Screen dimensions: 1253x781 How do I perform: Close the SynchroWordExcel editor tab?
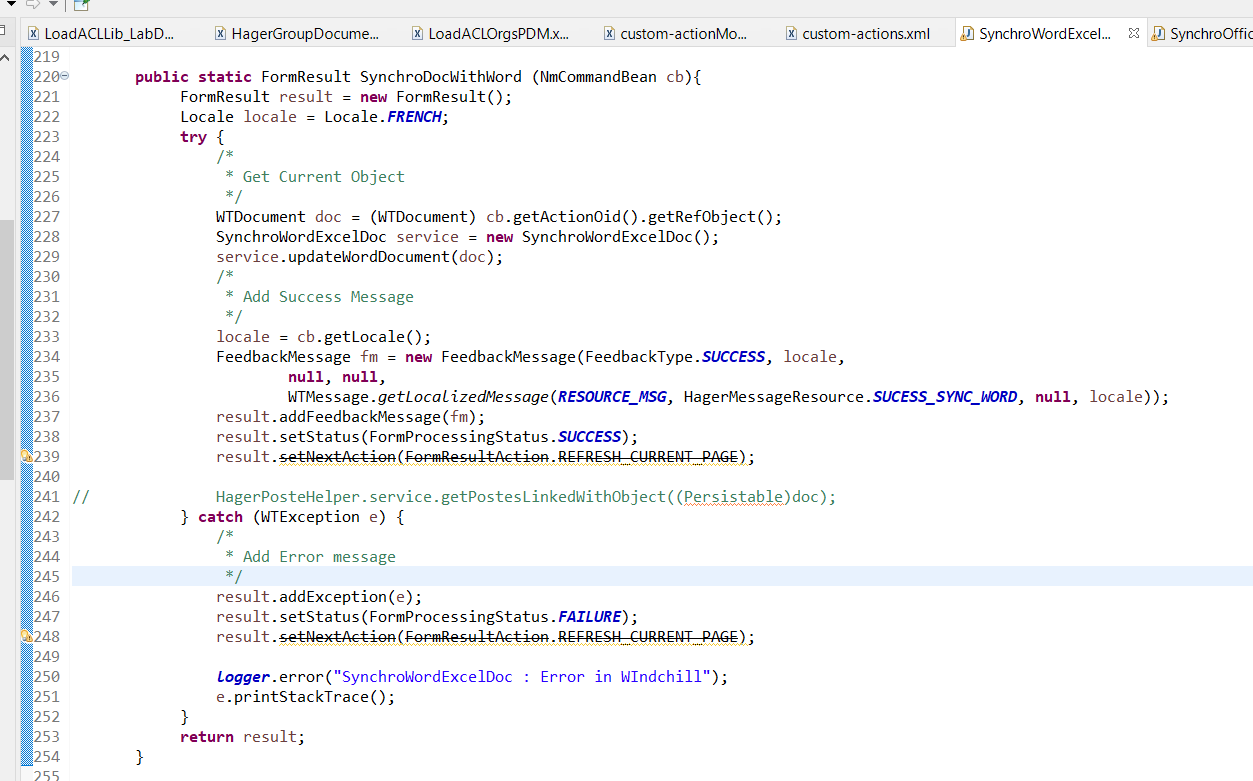point(1133,33)
